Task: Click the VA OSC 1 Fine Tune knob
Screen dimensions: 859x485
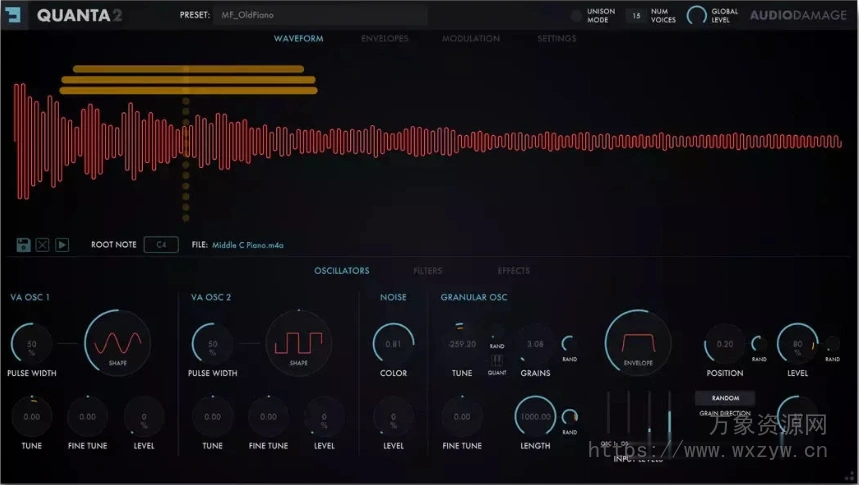Action: (88, 417)
